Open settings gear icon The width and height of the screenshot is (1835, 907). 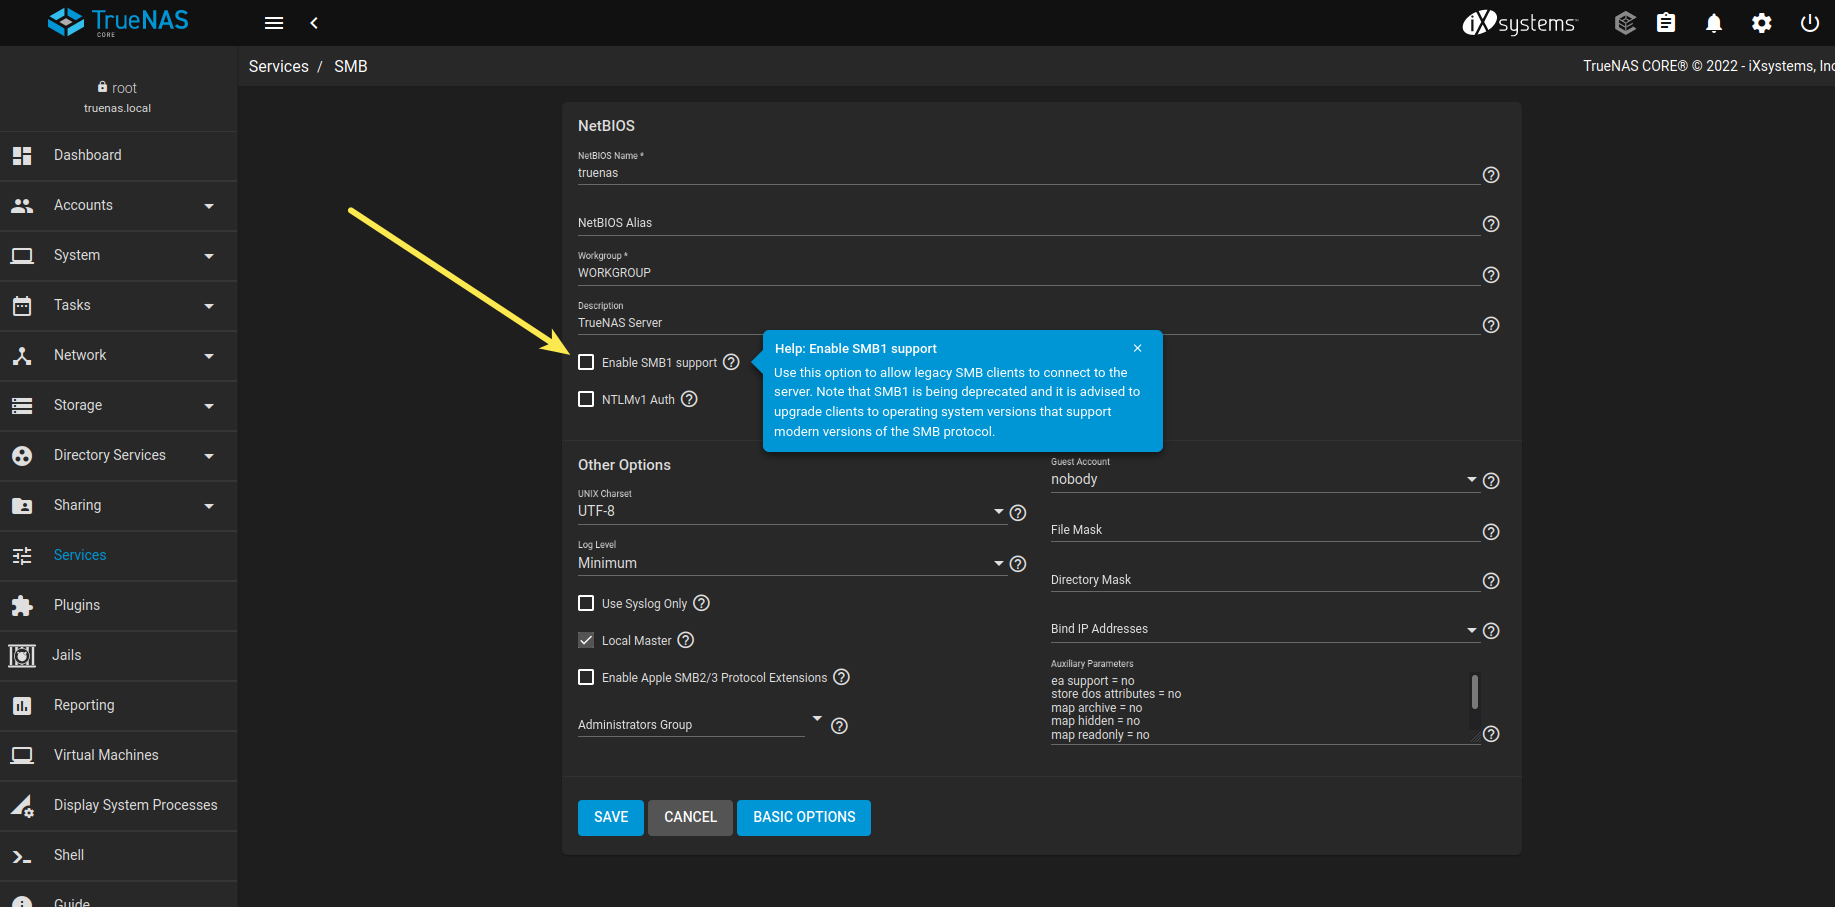(x=1762, y=23)
